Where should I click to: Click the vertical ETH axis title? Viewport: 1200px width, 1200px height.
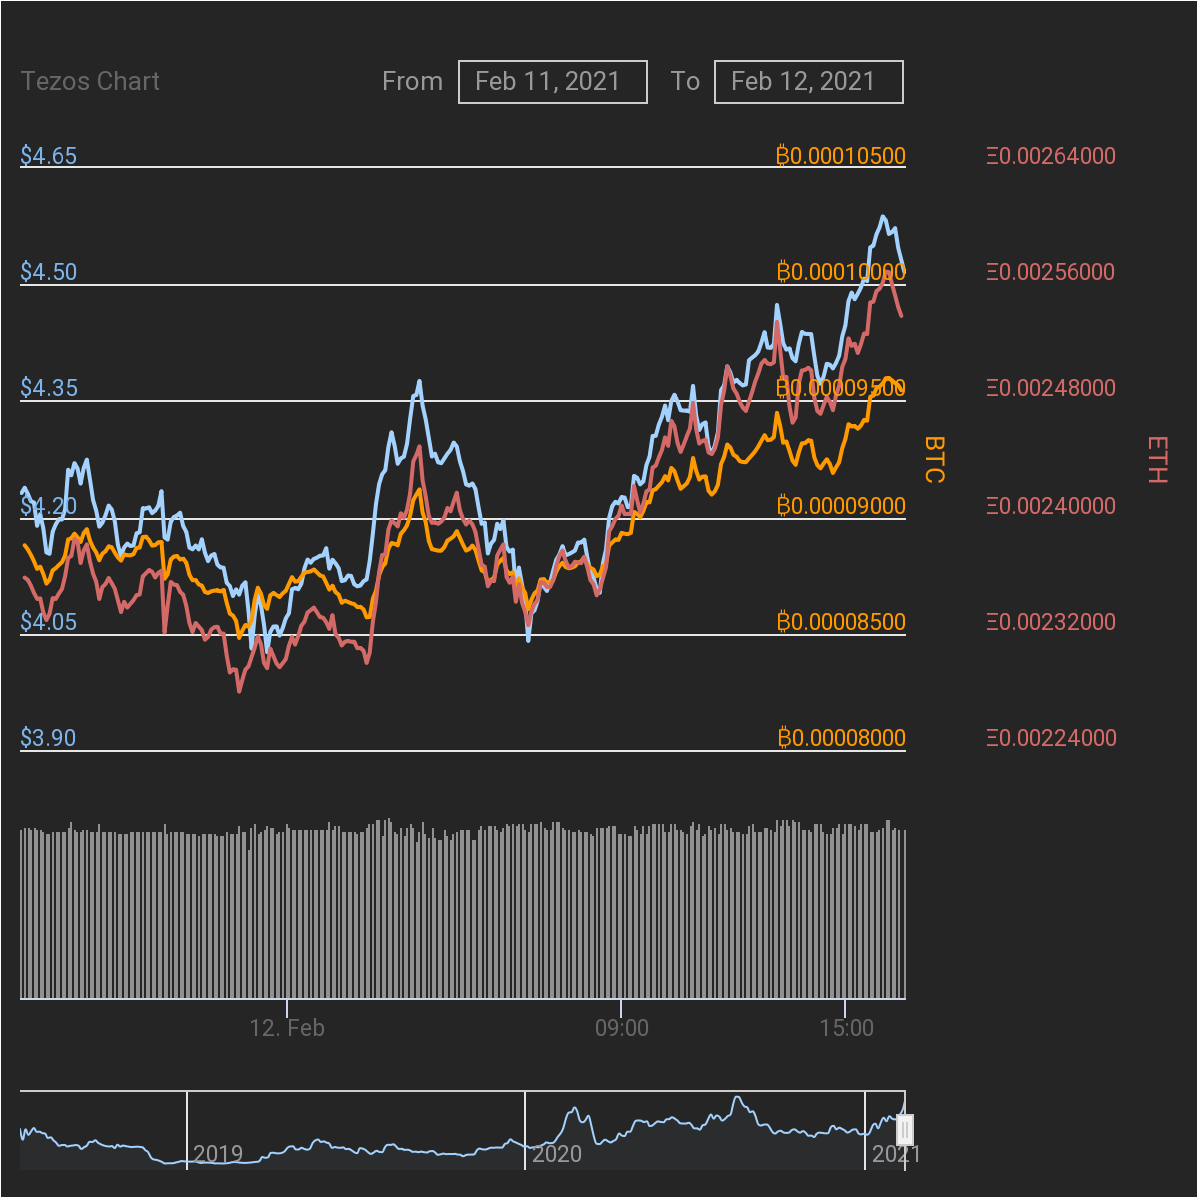(1157, 460)
